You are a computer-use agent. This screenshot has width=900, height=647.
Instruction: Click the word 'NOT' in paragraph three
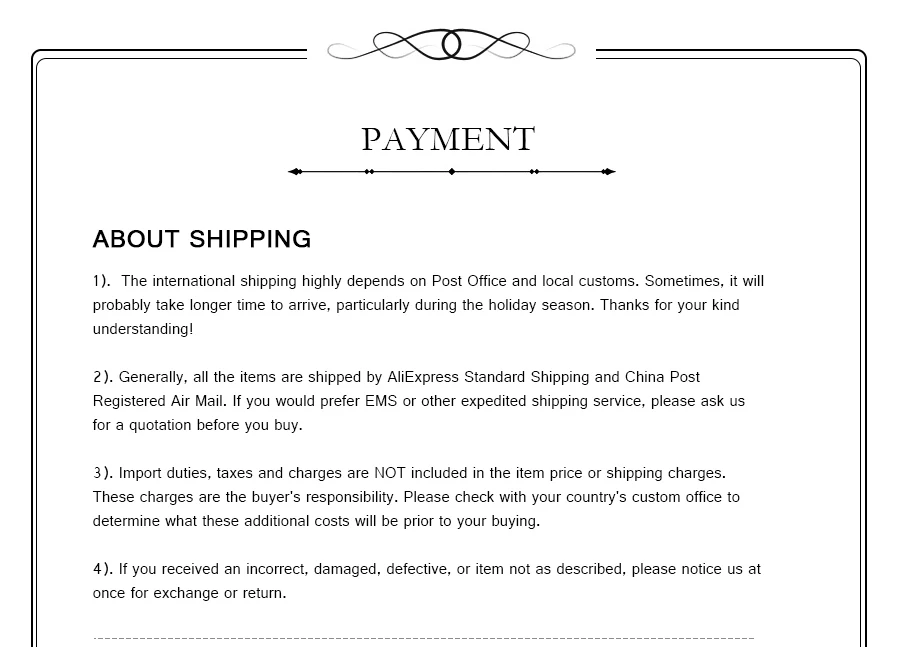click(x=390, y=472)
